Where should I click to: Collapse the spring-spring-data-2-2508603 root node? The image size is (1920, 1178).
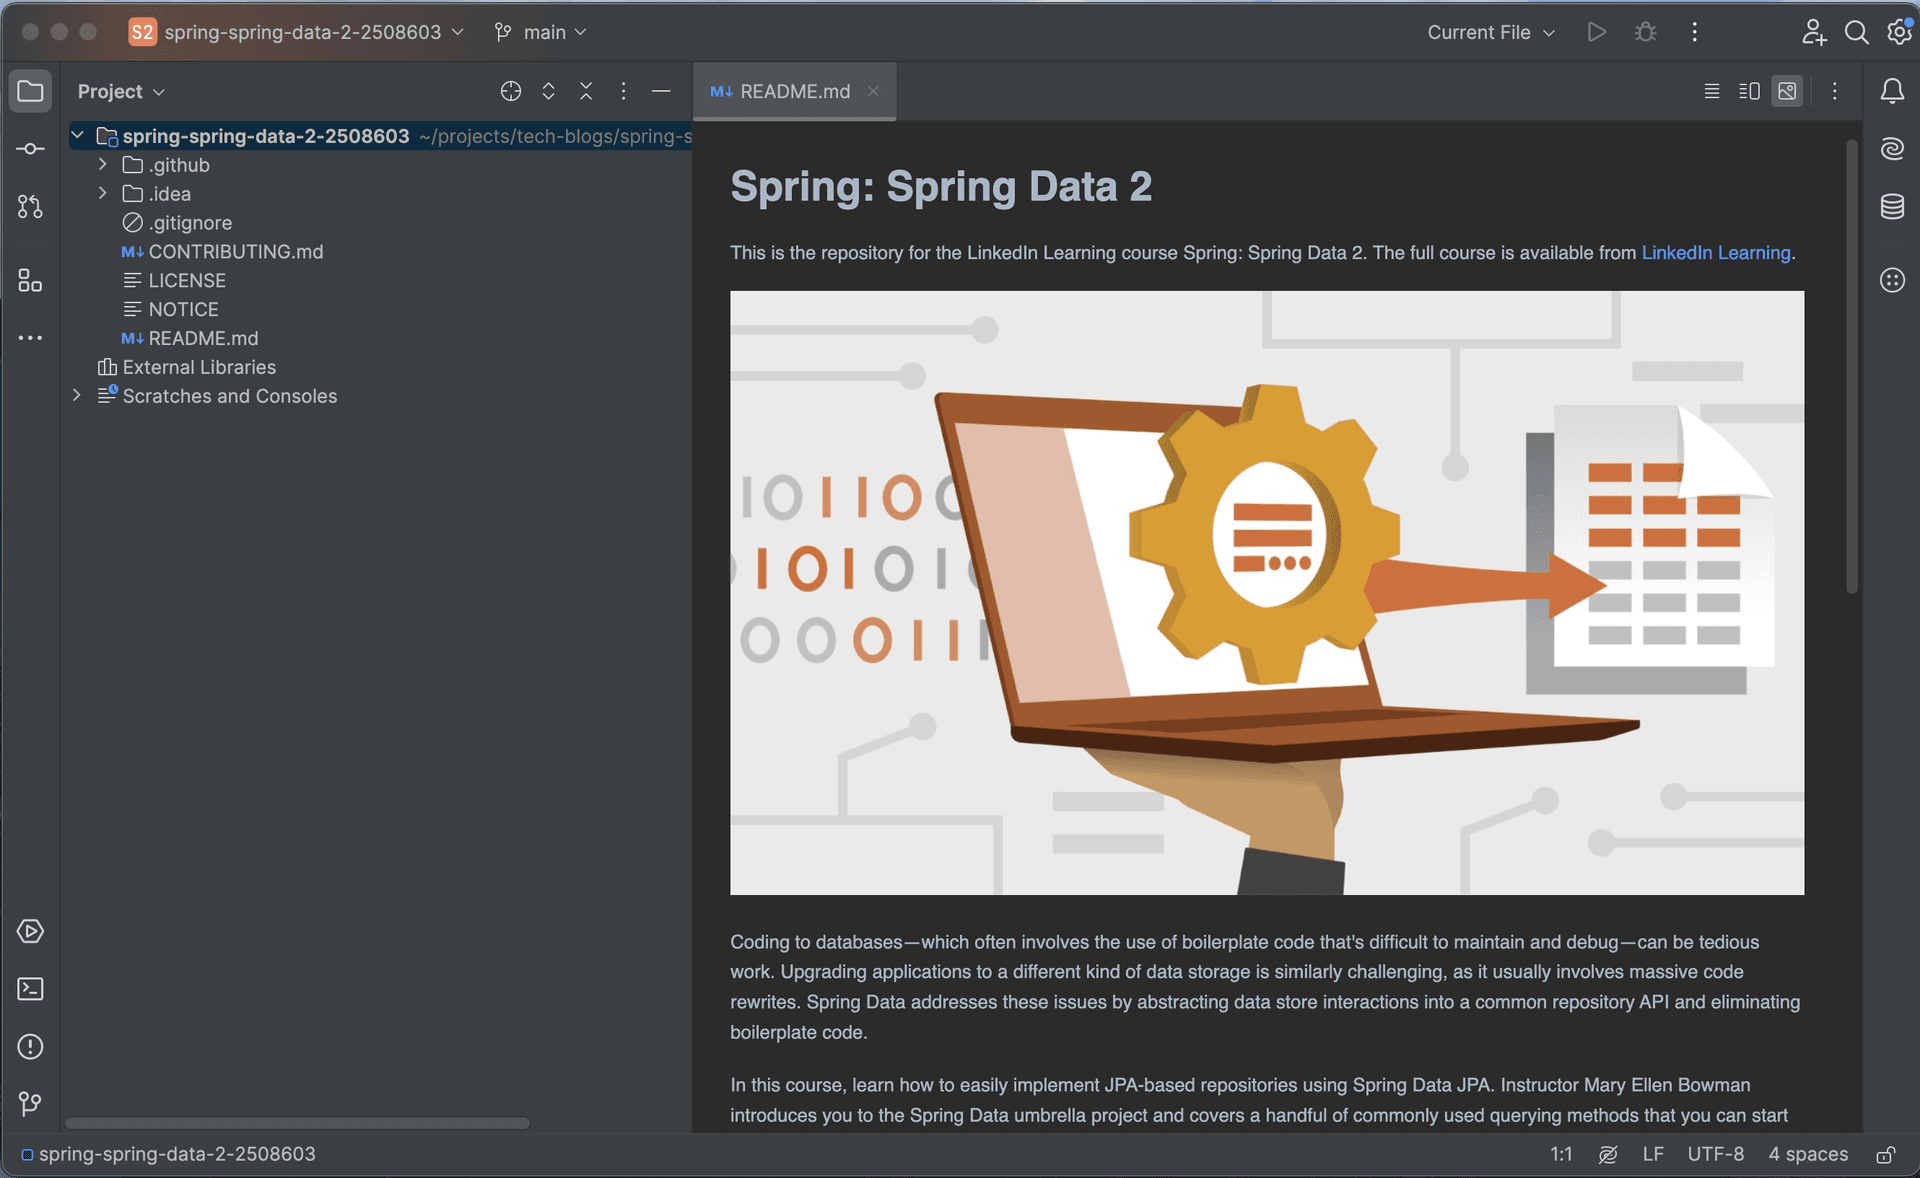pos(77,135)
